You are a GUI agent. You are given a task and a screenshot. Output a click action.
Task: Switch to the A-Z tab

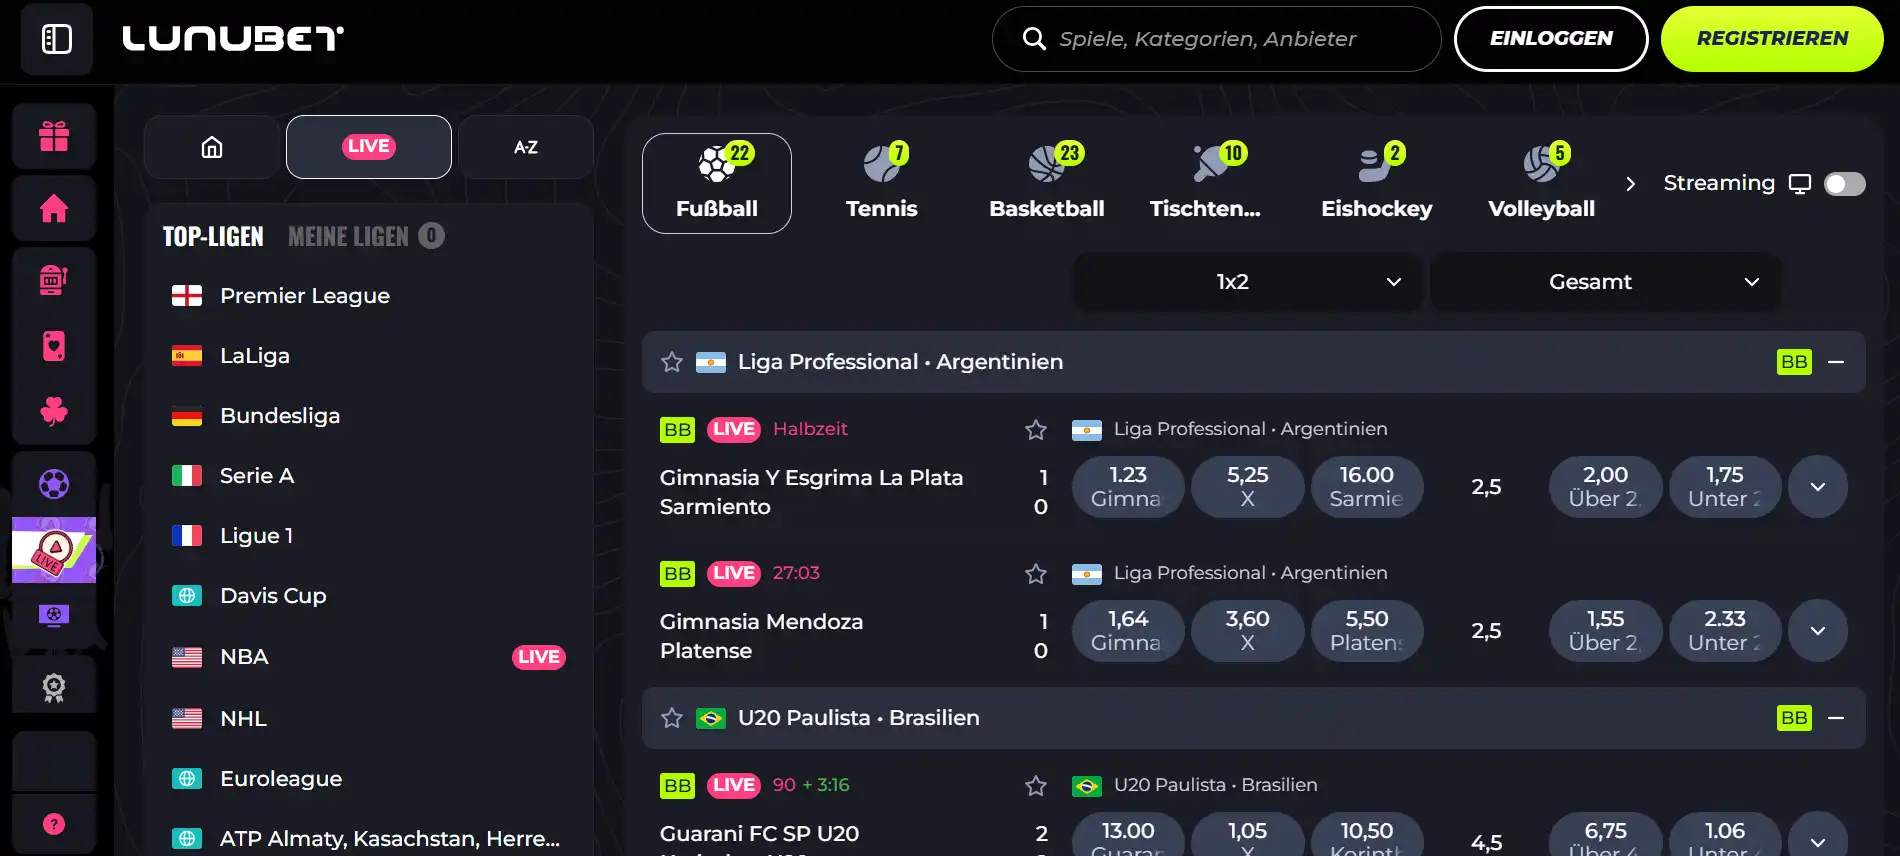click(x=526, y=147)
